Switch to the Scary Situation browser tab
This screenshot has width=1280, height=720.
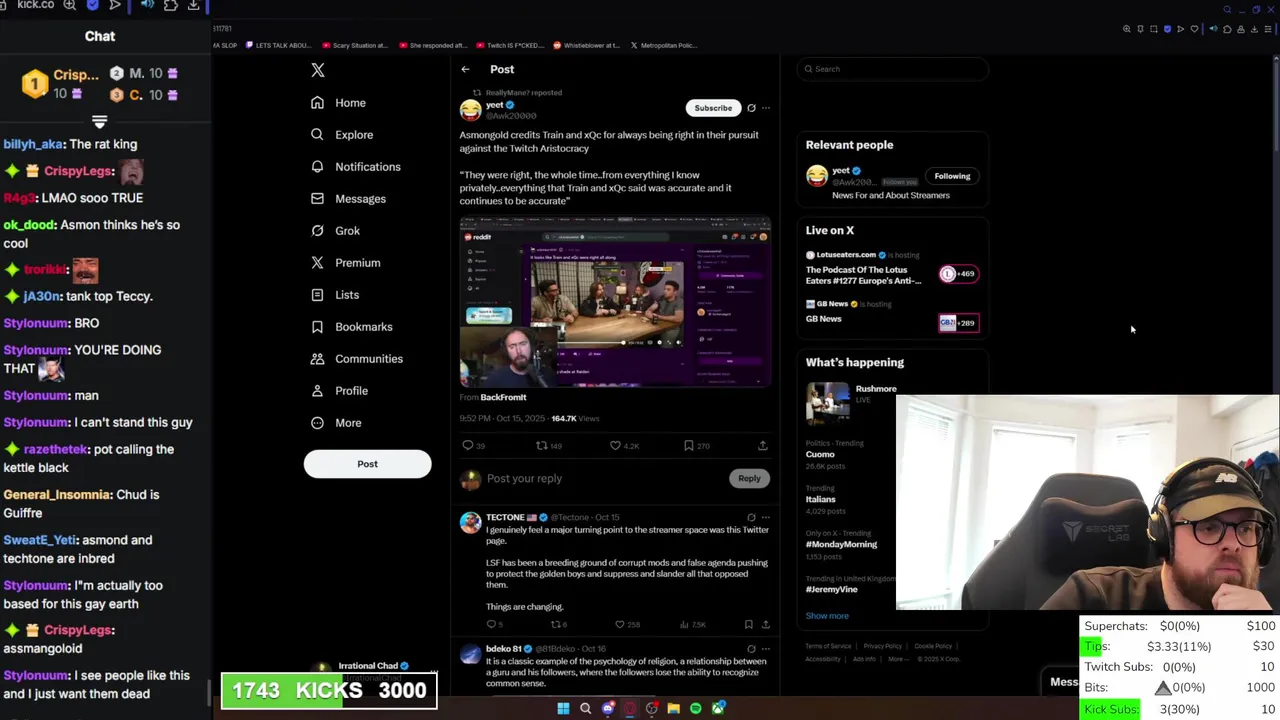357,45
